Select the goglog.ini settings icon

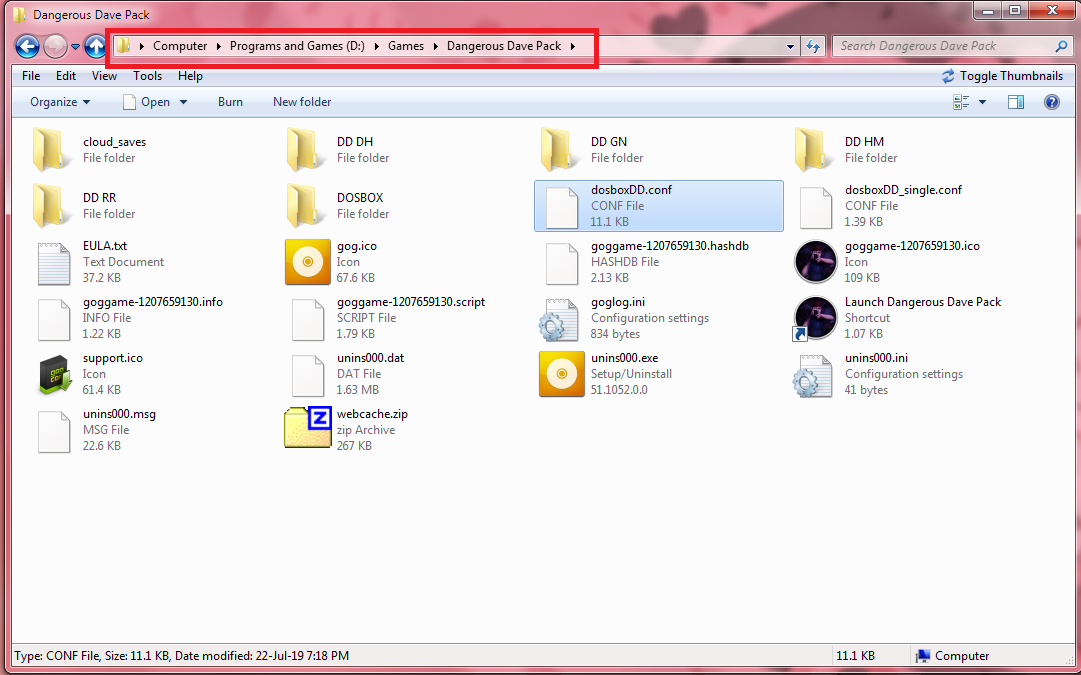pos(558,319)
